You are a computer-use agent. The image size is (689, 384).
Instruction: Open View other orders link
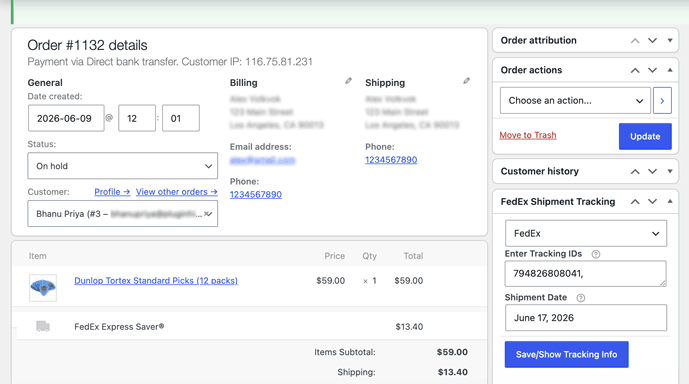tap(176, 192)
